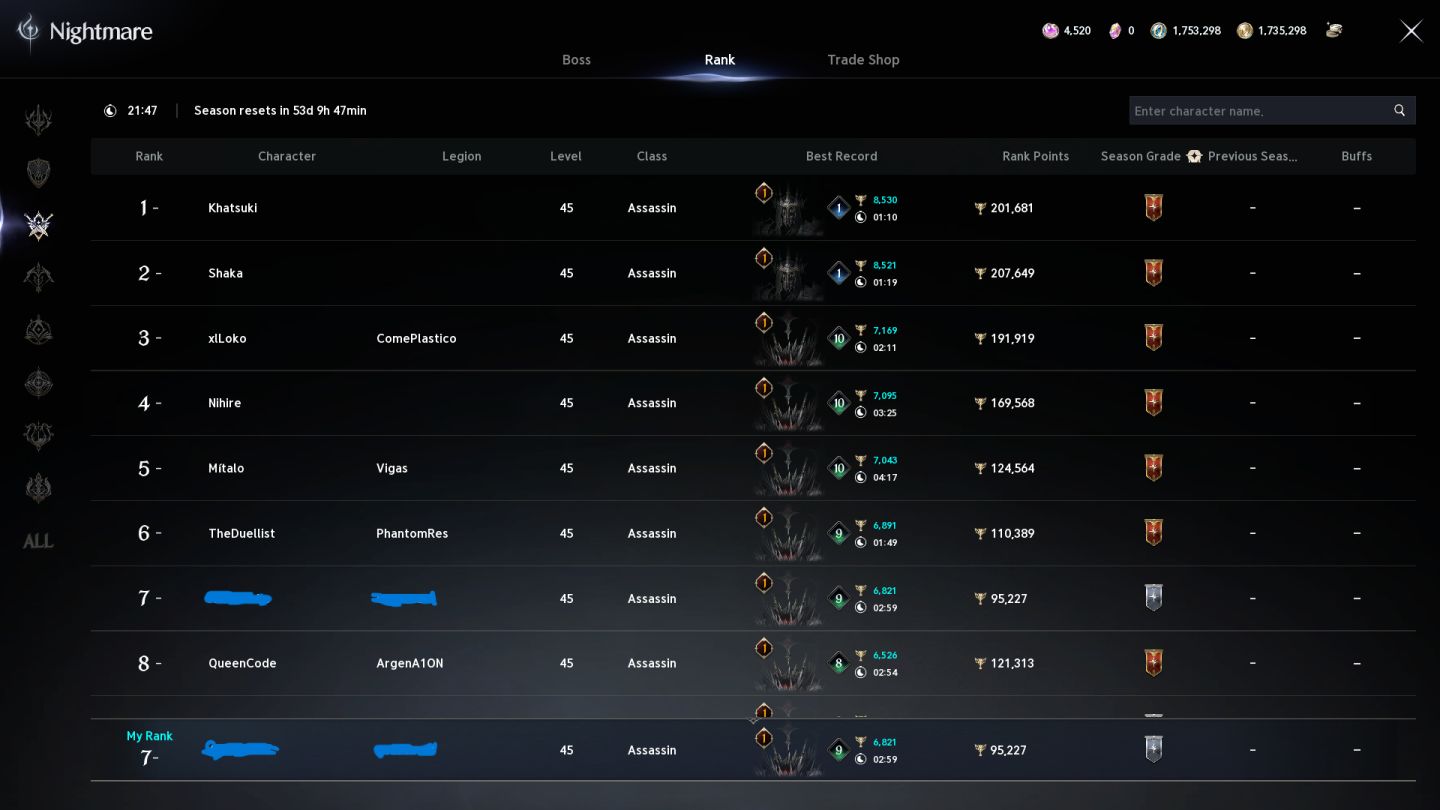Image resolution: width=1440 pixels, height=810 pixels.
Task: Click the Rank column header
Action: (x=149, y=156)
